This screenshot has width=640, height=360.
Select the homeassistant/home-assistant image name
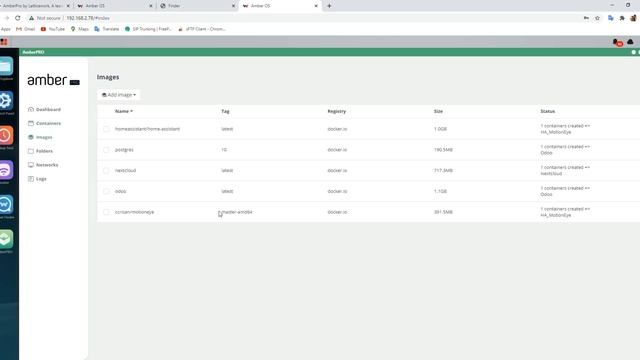pos(147,129)
